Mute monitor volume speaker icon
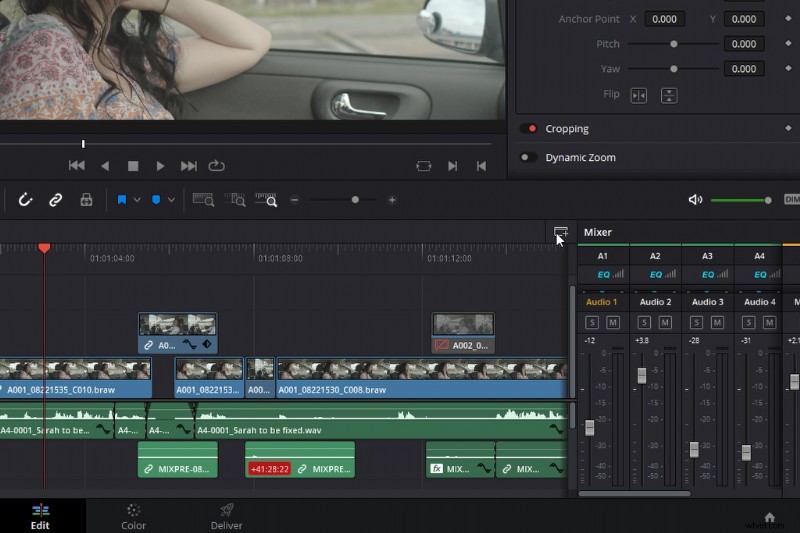The width and height of the screenshot is (800, 533). (x=695, y=199)
